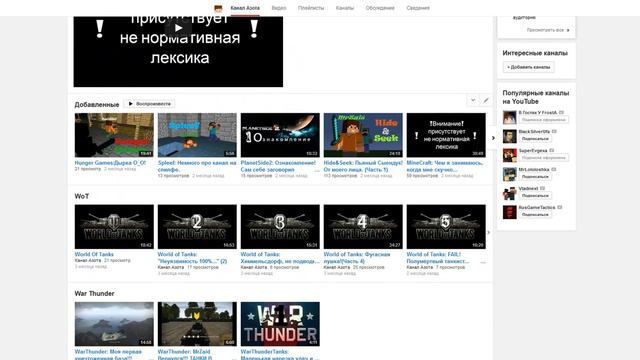Open the section dropdown arrow near Добавленные
The image size is (640, 360).
pyautogui.click(x=473, y=100)
